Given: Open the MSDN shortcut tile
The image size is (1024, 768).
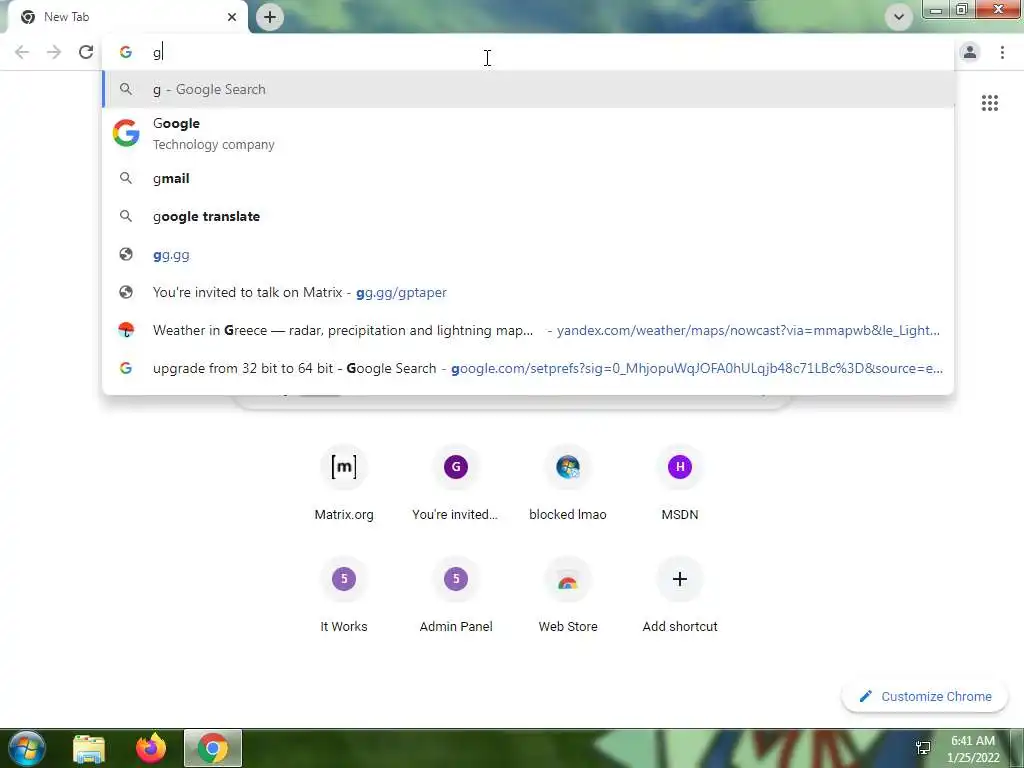Looking at the screenshot, I should point(680,483).
